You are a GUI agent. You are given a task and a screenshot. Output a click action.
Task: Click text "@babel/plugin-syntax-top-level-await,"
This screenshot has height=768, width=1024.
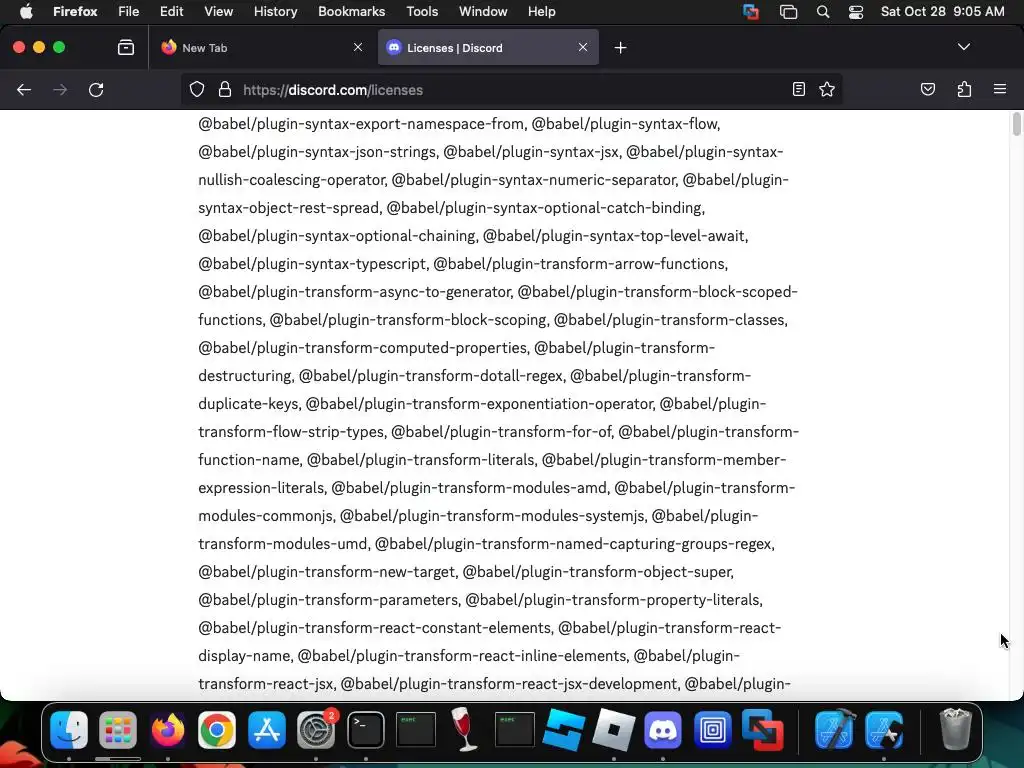coord(615,236)
